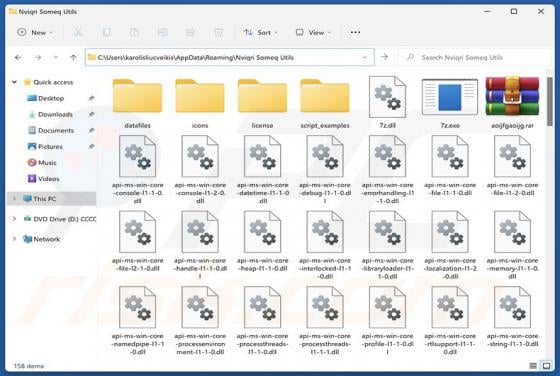Expand the address bar history chevron

(365, 57)
